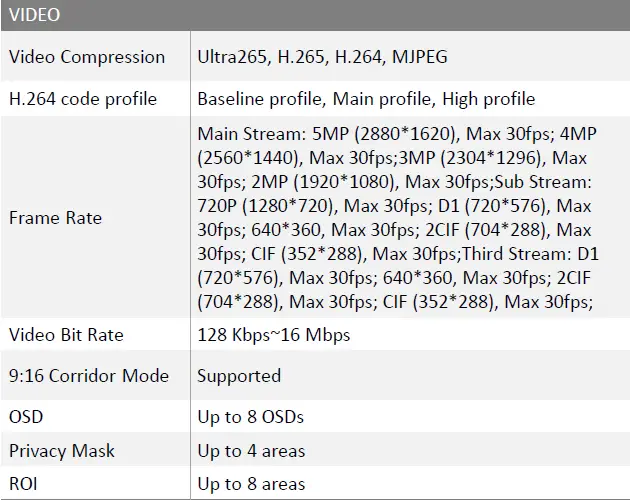Select the 9:16 Corridor Mode label
The image size is (630, 500).
tap(89, 376)
